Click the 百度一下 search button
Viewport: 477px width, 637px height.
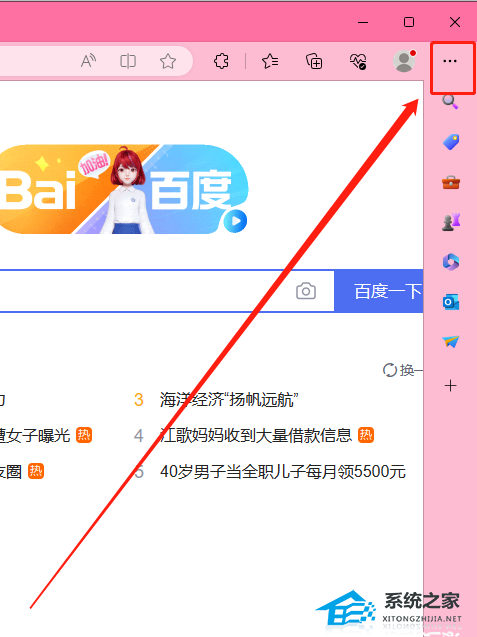click(x=379, y=291)
